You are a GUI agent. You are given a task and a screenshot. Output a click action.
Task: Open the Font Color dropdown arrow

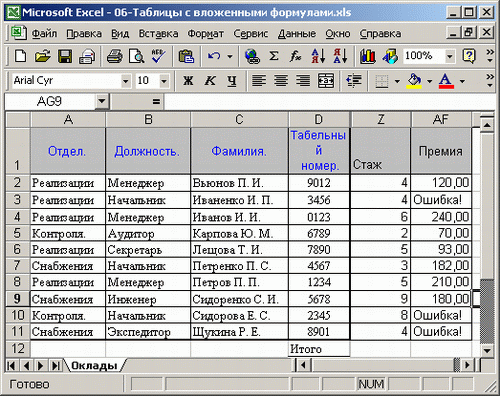tap(462, 81)
